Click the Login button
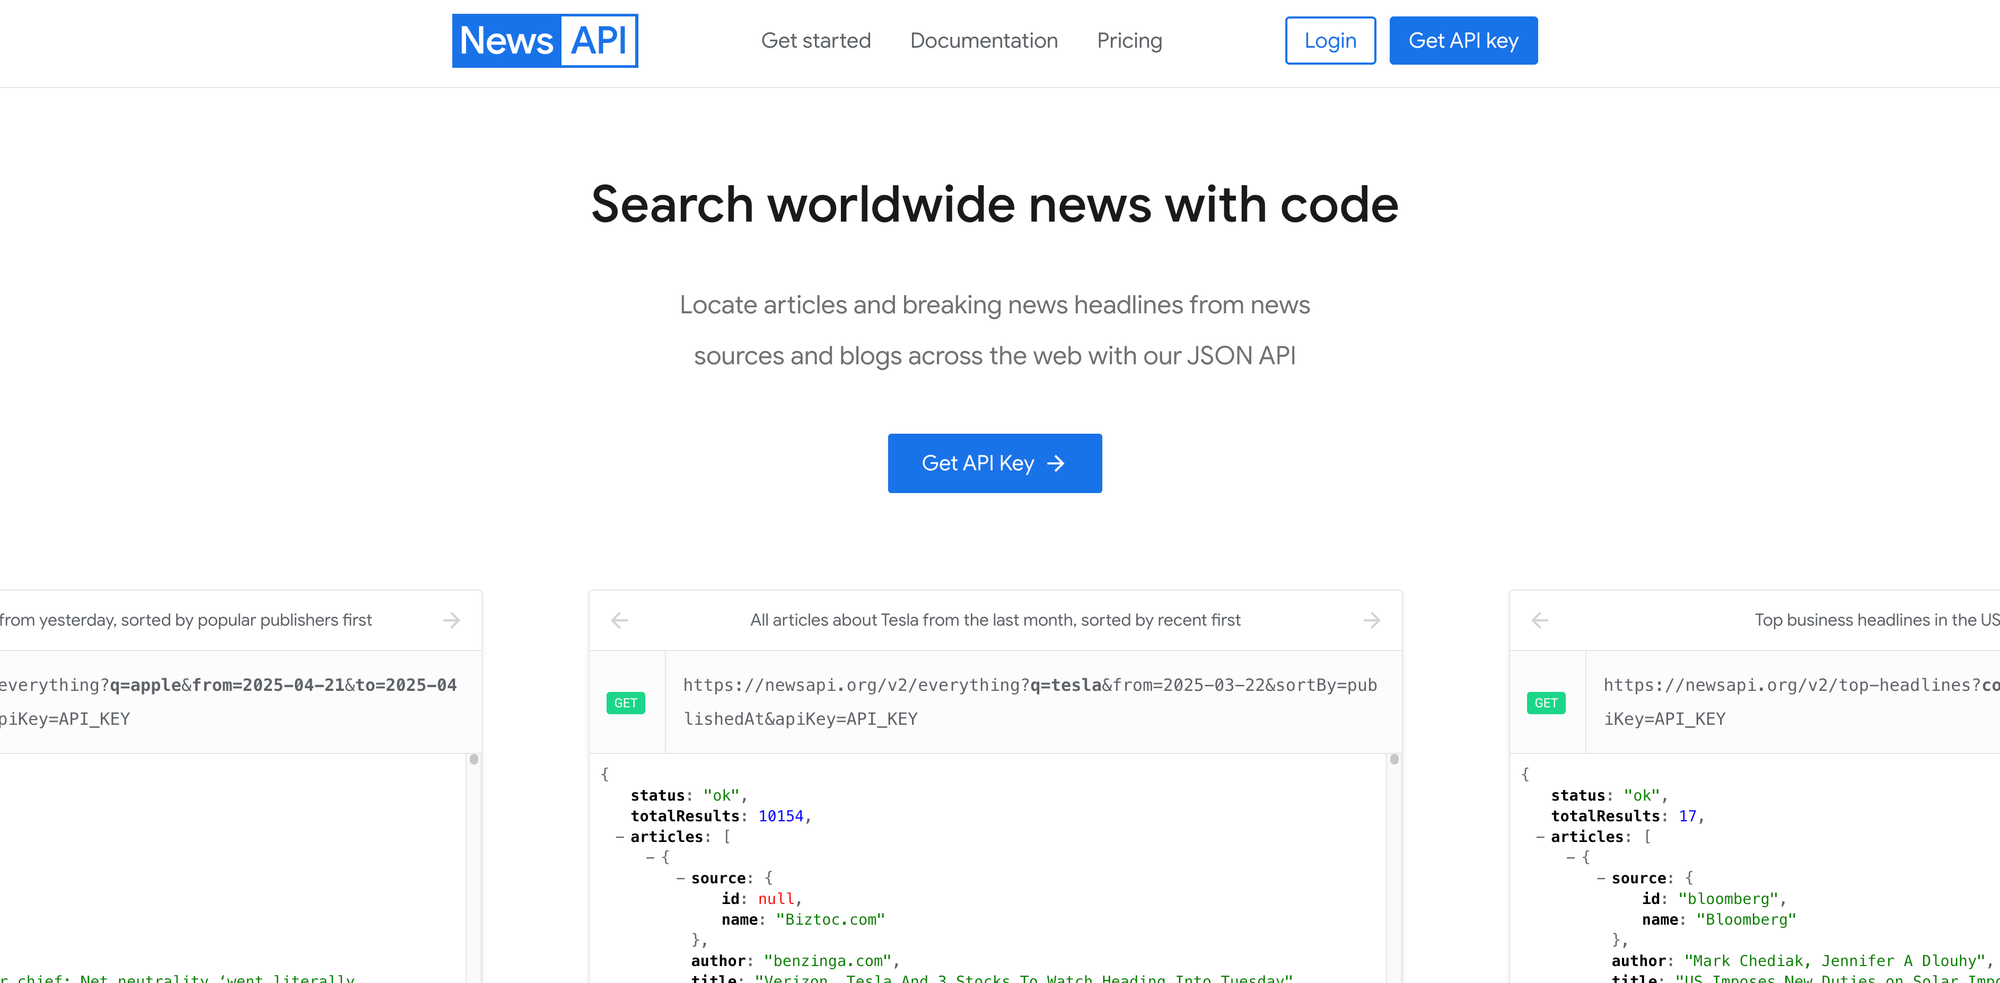2000x983 pixels. click(x=1330, y=40)
